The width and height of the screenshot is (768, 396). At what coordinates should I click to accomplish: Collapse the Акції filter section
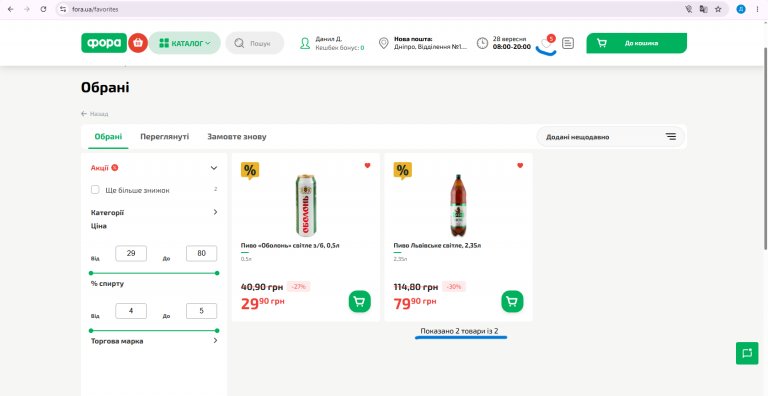214,168
